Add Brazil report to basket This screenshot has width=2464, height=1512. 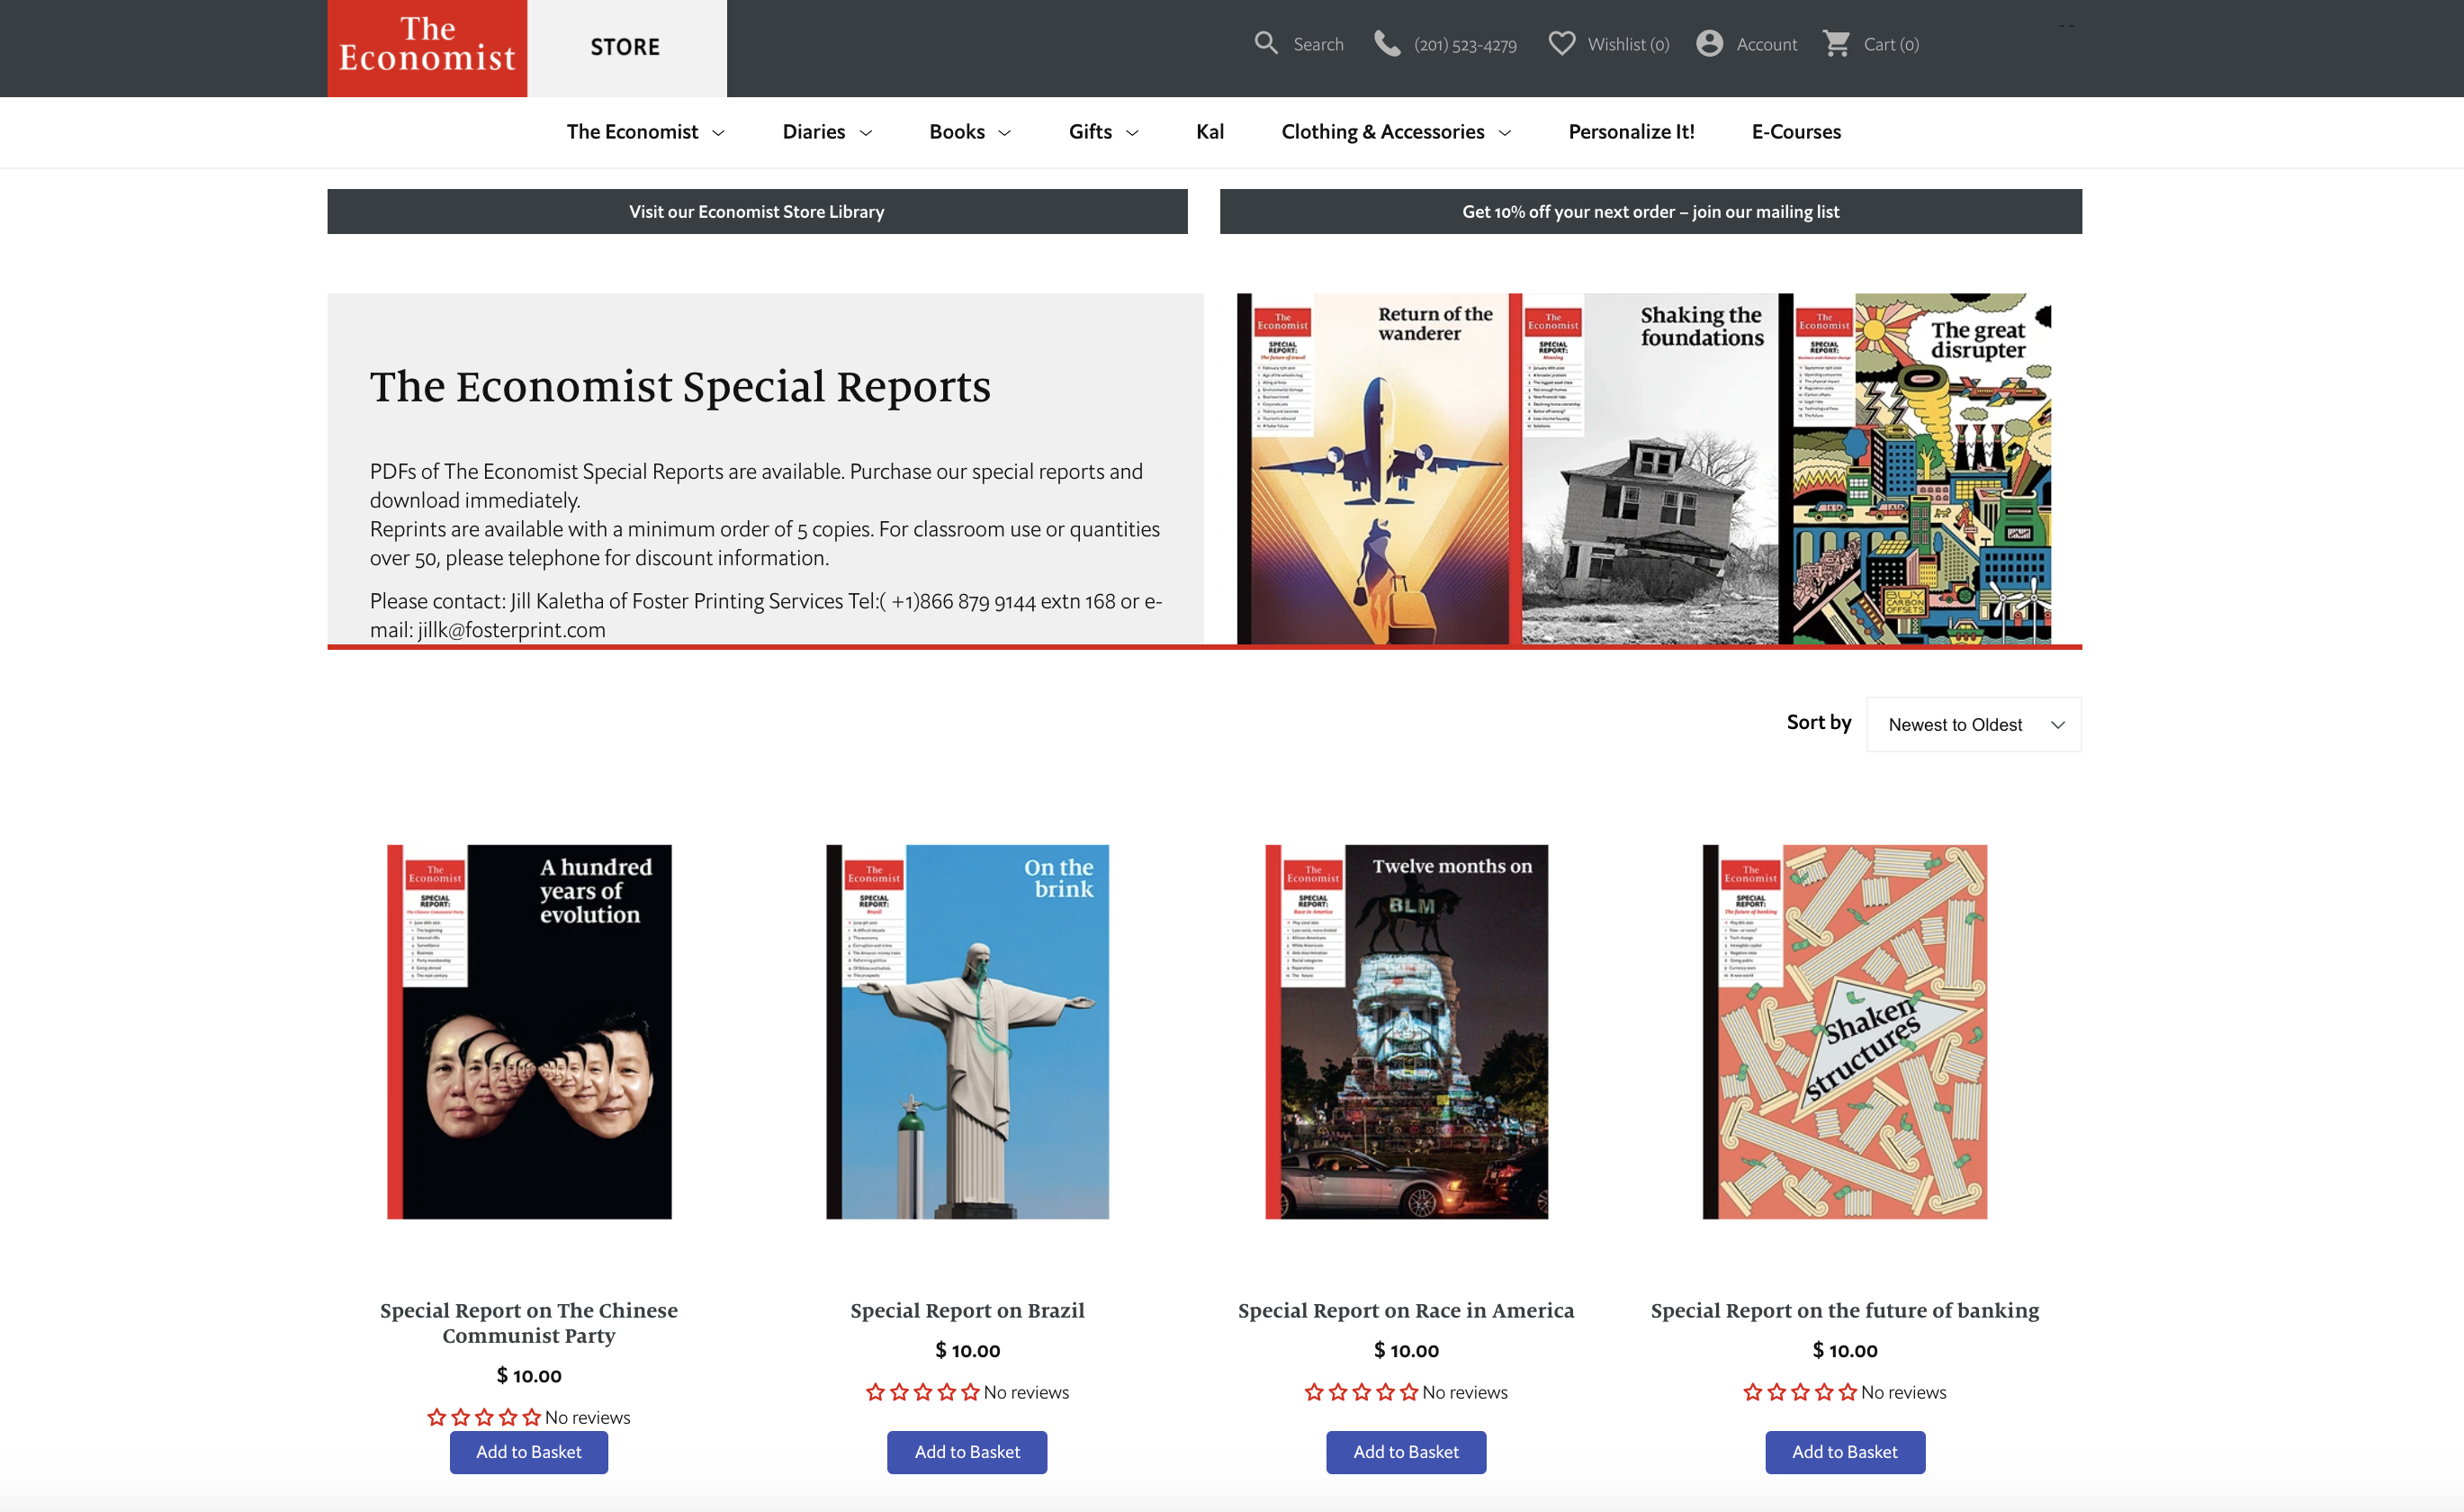(x=967, y=1452)
